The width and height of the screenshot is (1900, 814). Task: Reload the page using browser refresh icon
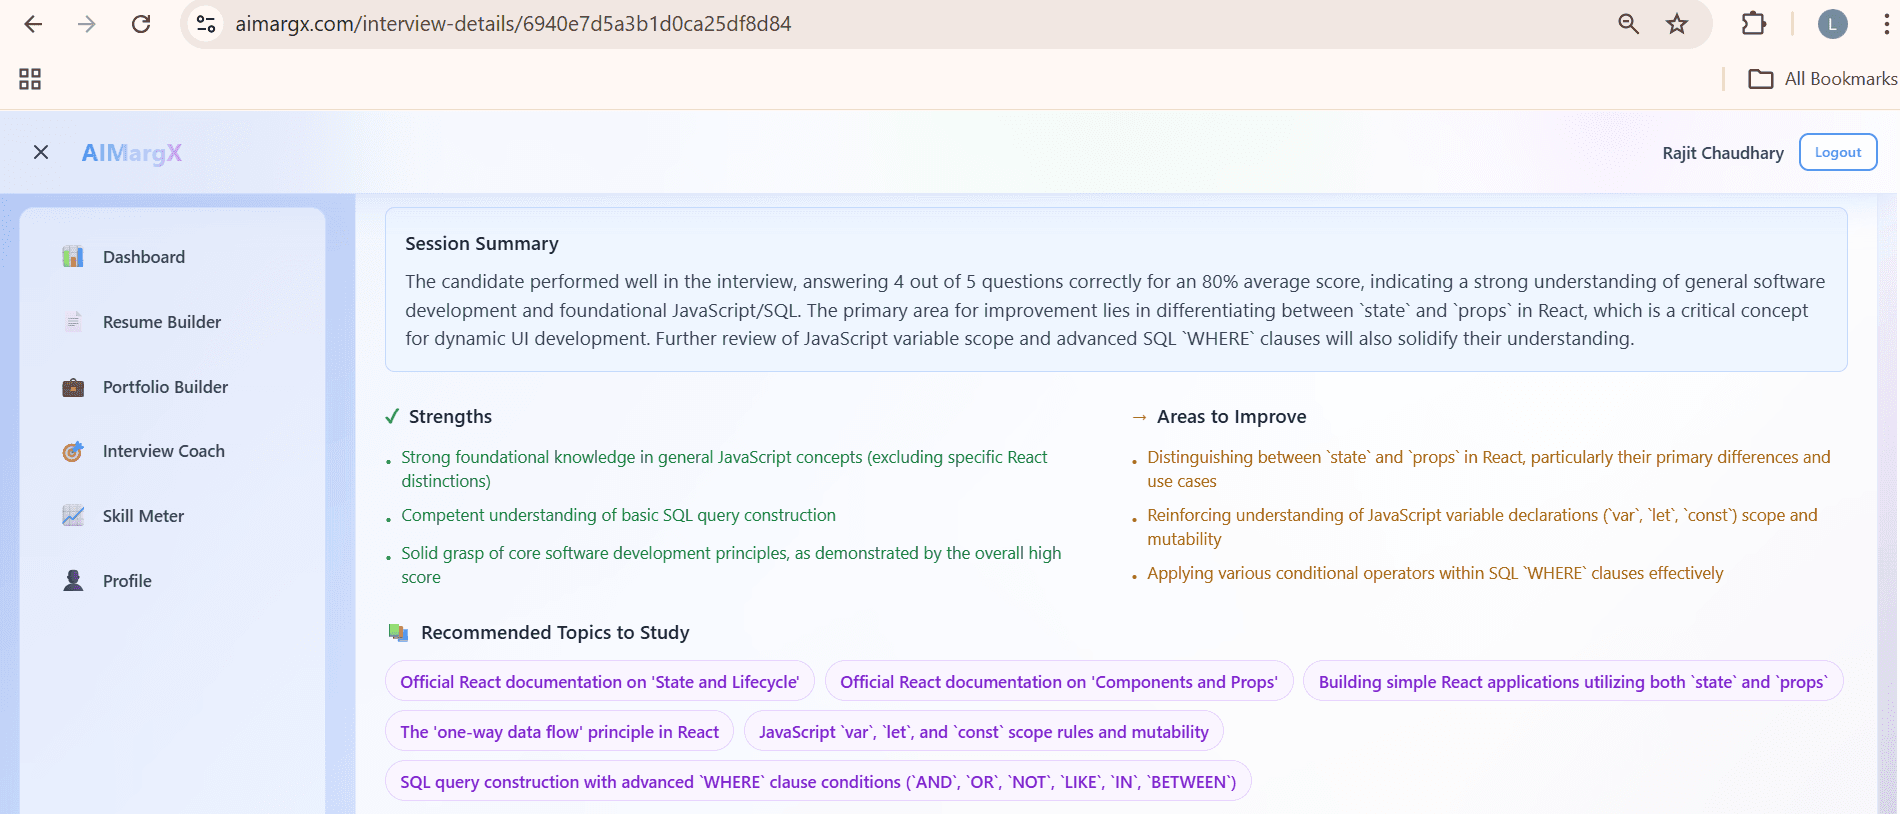tap(141, 24)
